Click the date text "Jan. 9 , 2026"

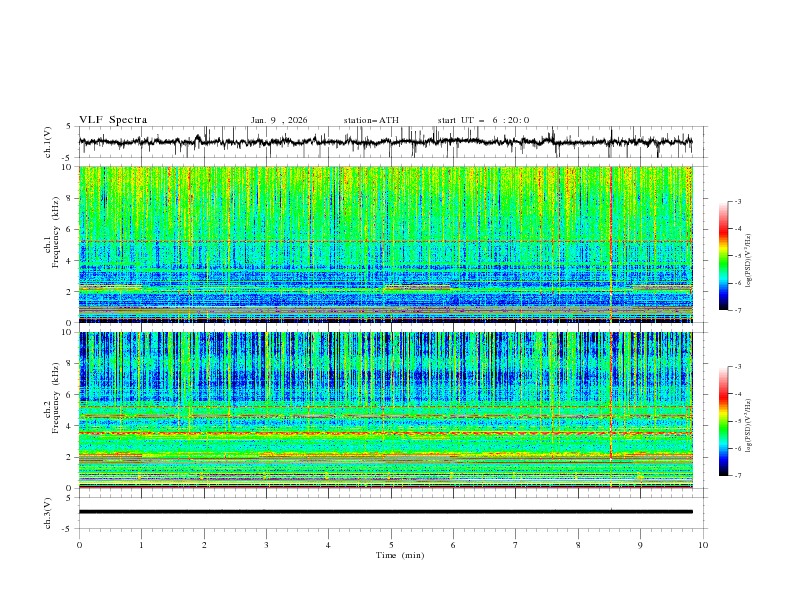click(279, 120)
